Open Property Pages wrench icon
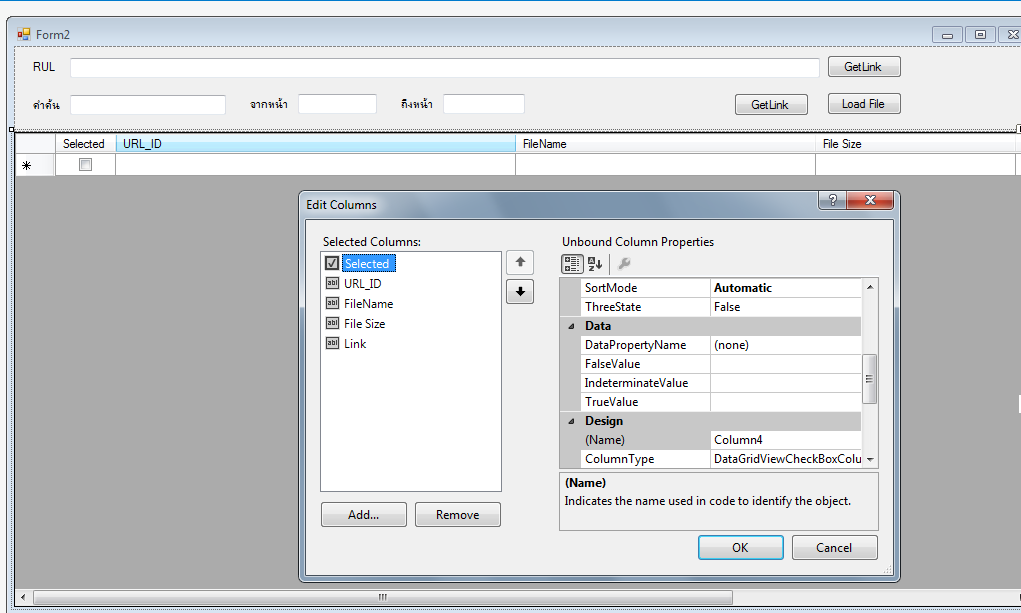This screenshot has height=613, width=1021. coord(624,264)
